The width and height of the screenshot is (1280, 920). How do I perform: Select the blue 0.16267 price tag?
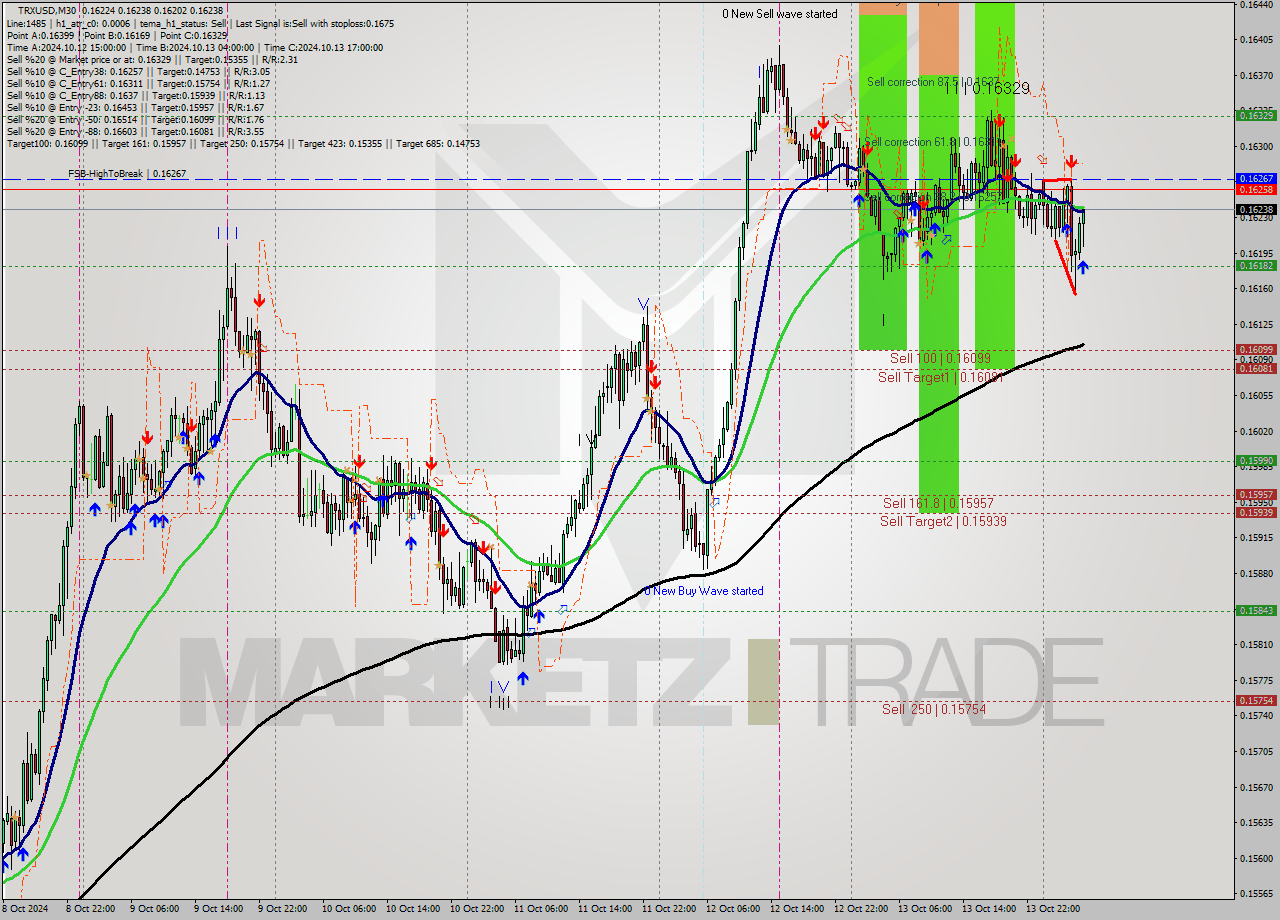pos(1256,179)
